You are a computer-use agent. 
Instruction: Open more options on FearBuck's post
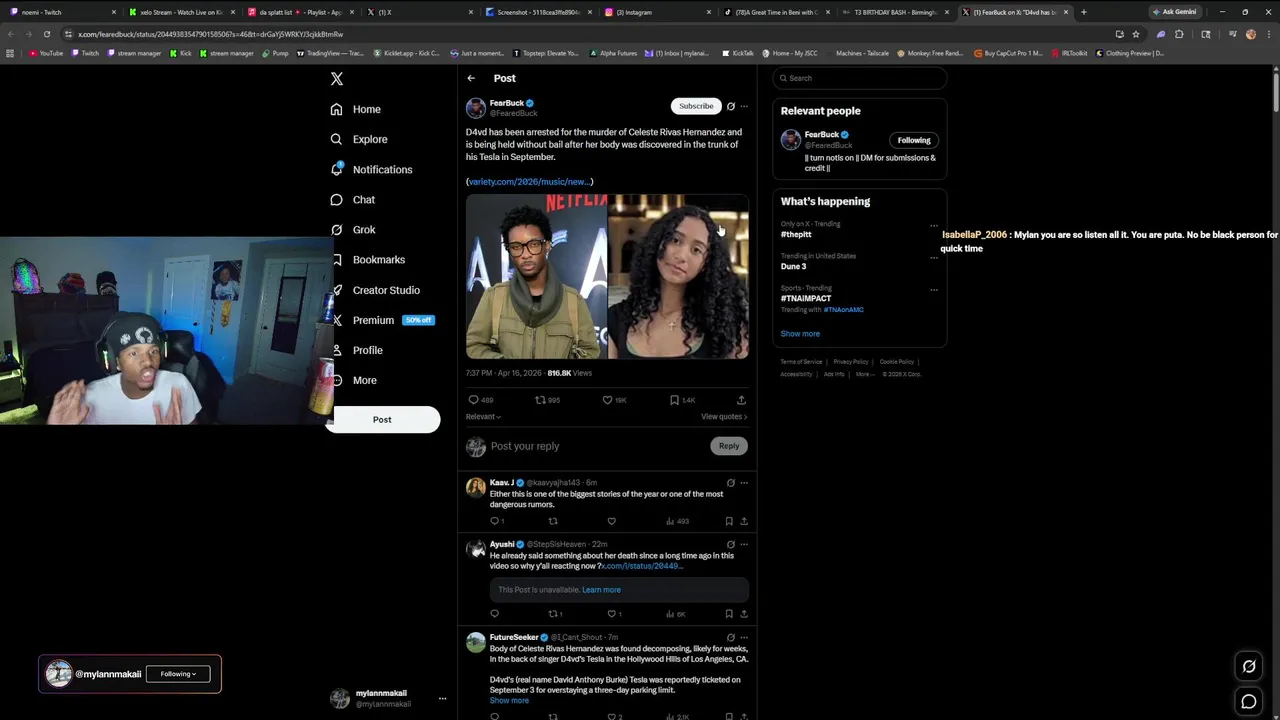coord(744,106)
